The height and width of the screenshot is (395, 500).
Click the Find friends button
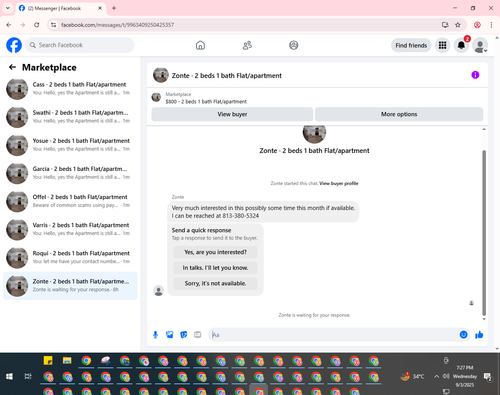411,45
